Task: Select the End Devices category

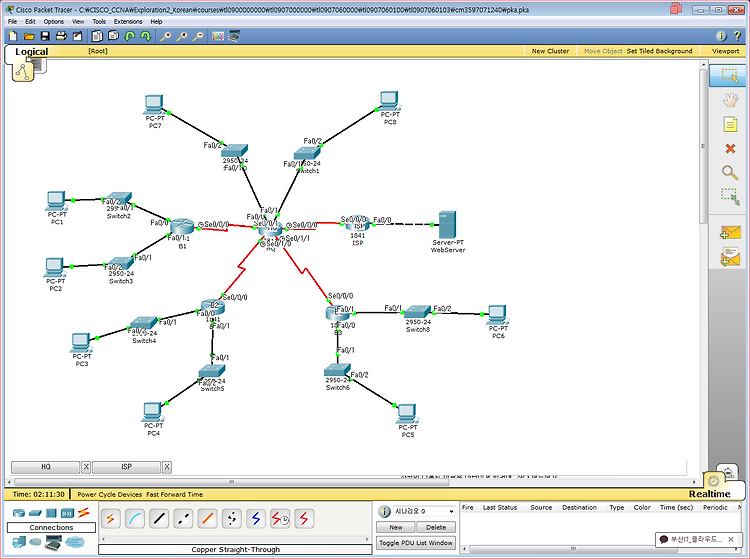Action: pyautogui.click(x=19, y=542)
